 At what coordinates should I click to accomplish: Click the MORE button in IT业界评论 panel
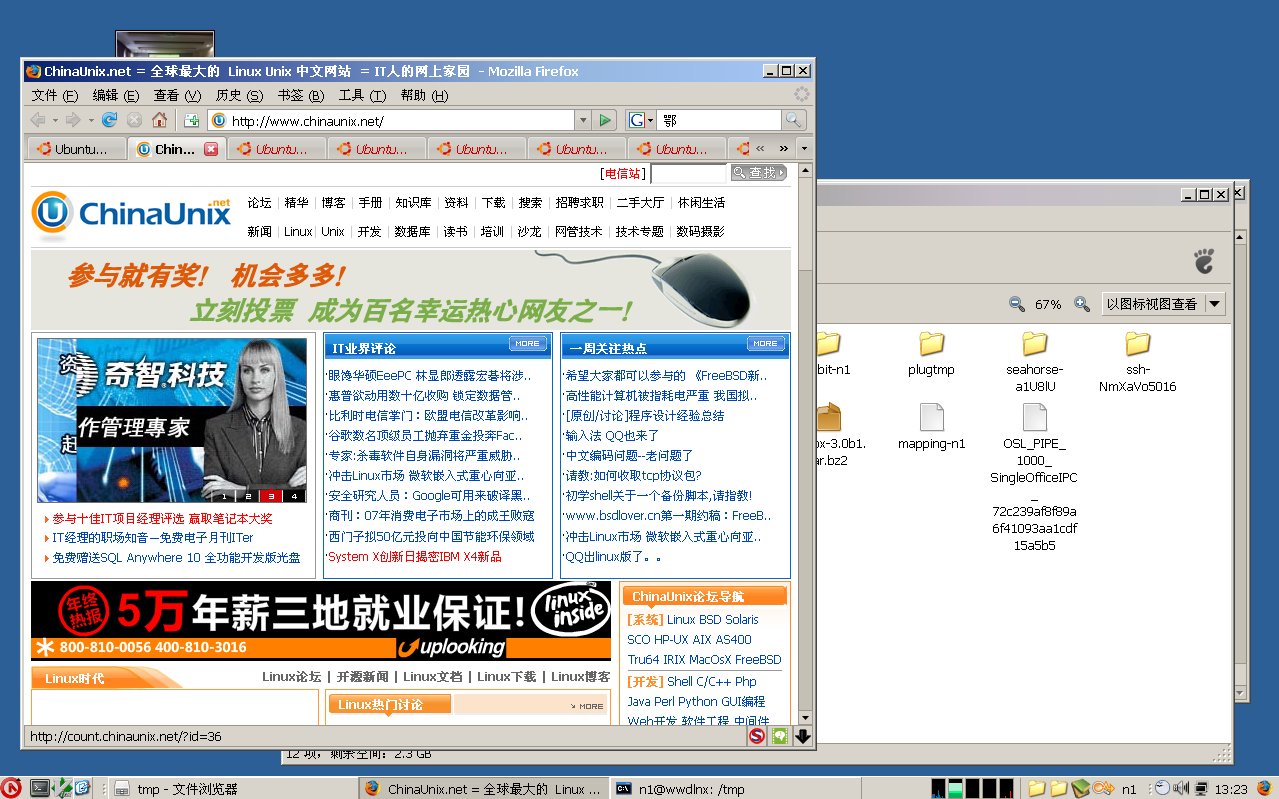click(528, 343)
